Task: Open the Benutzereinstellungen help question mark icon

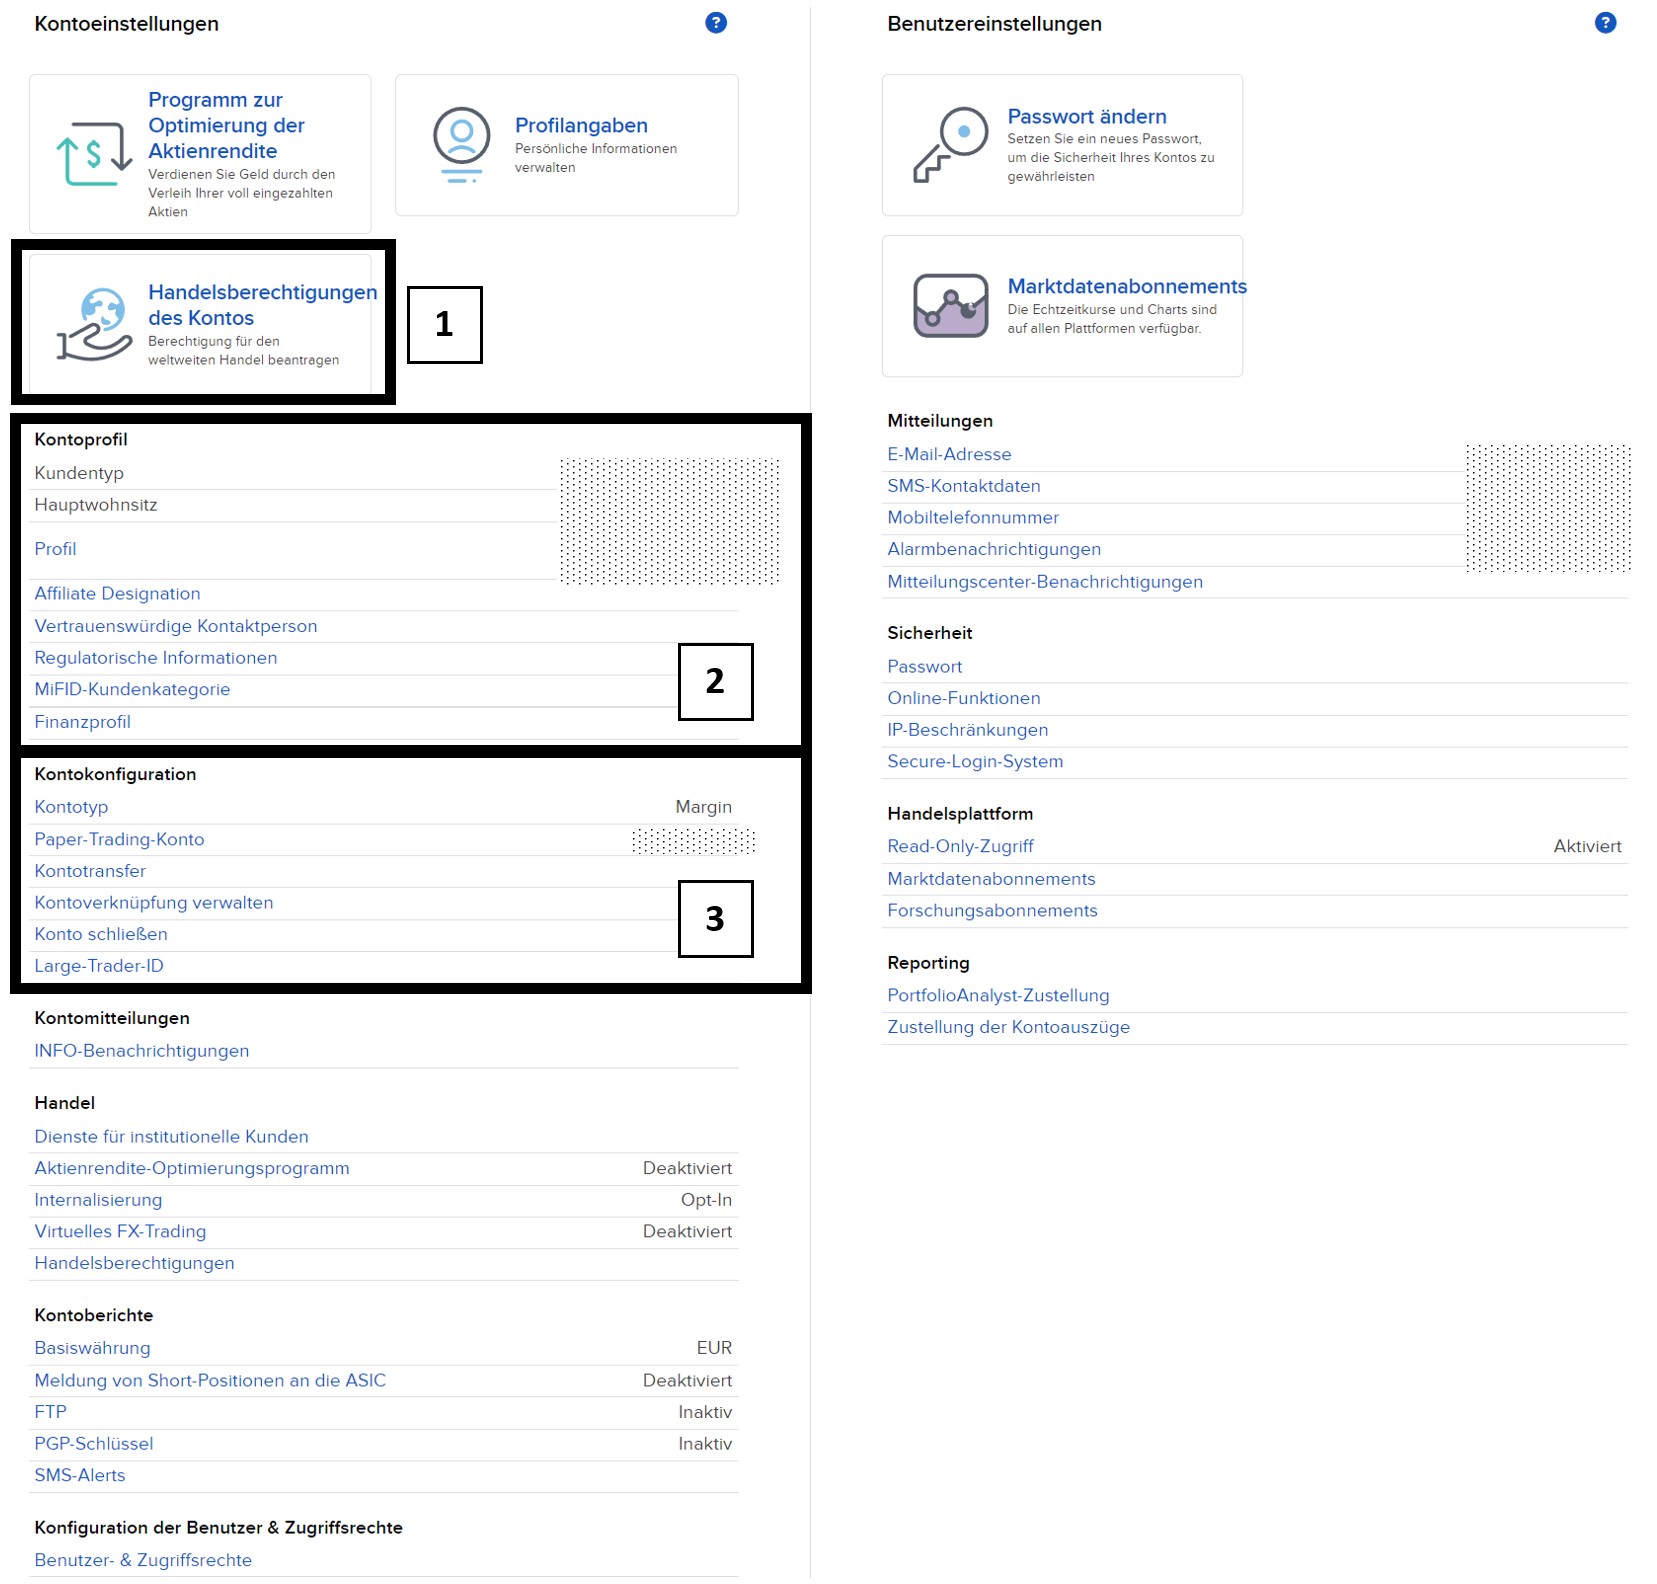Action: pos(1605,23)
